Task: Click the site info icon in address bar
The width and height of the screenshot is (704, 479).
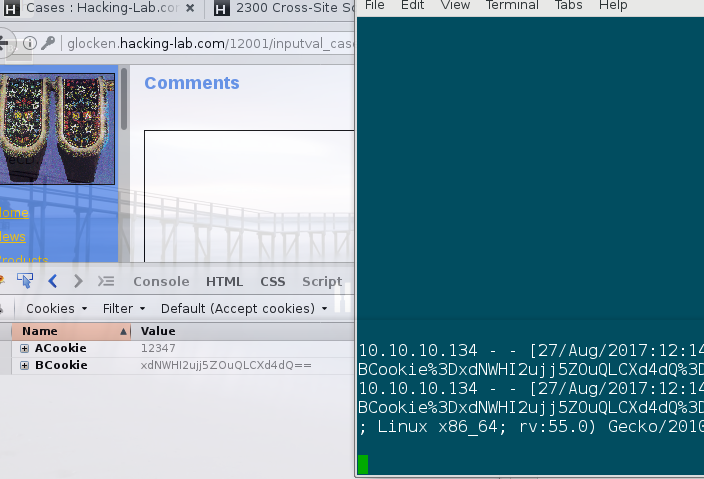Action: 30,43
